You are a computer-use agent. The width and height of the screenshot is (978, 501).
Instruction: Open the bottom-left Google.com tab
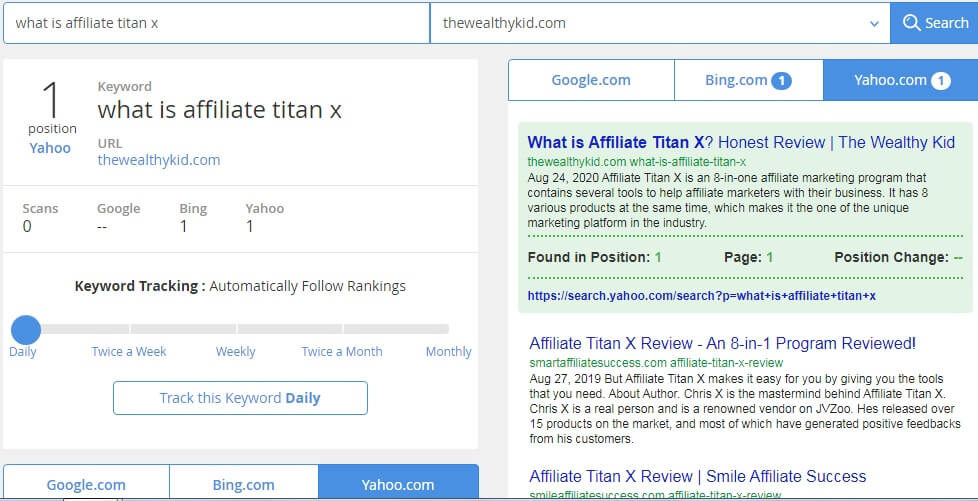coord(86,484)
